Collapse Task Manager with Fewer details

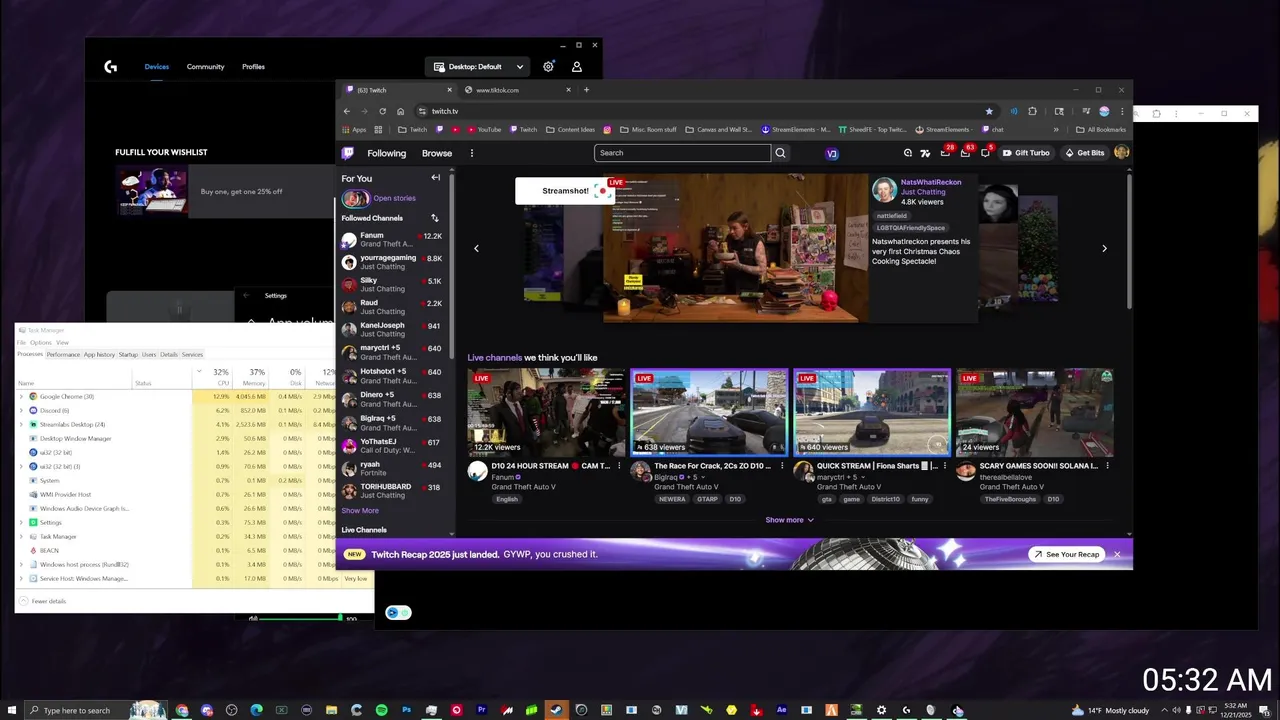(x=43, y=601)
